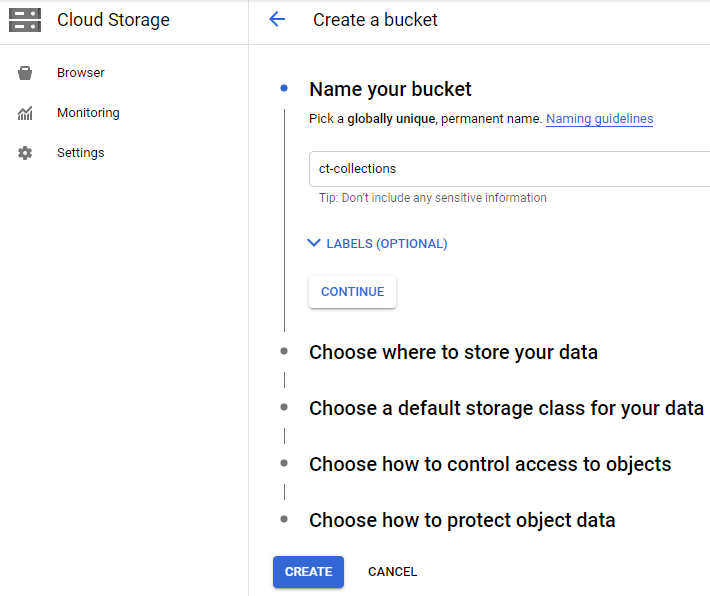Viewport: 710px width, 596px height.
Task: Expand Choose a default storage class step
Action: pos(506,408)
